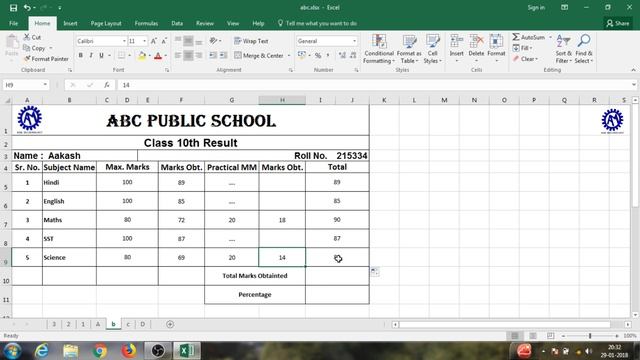This screenshot has height=360, width=640.
Task: Click Increase Decimal icon
Action: click(x=342, y=56)
